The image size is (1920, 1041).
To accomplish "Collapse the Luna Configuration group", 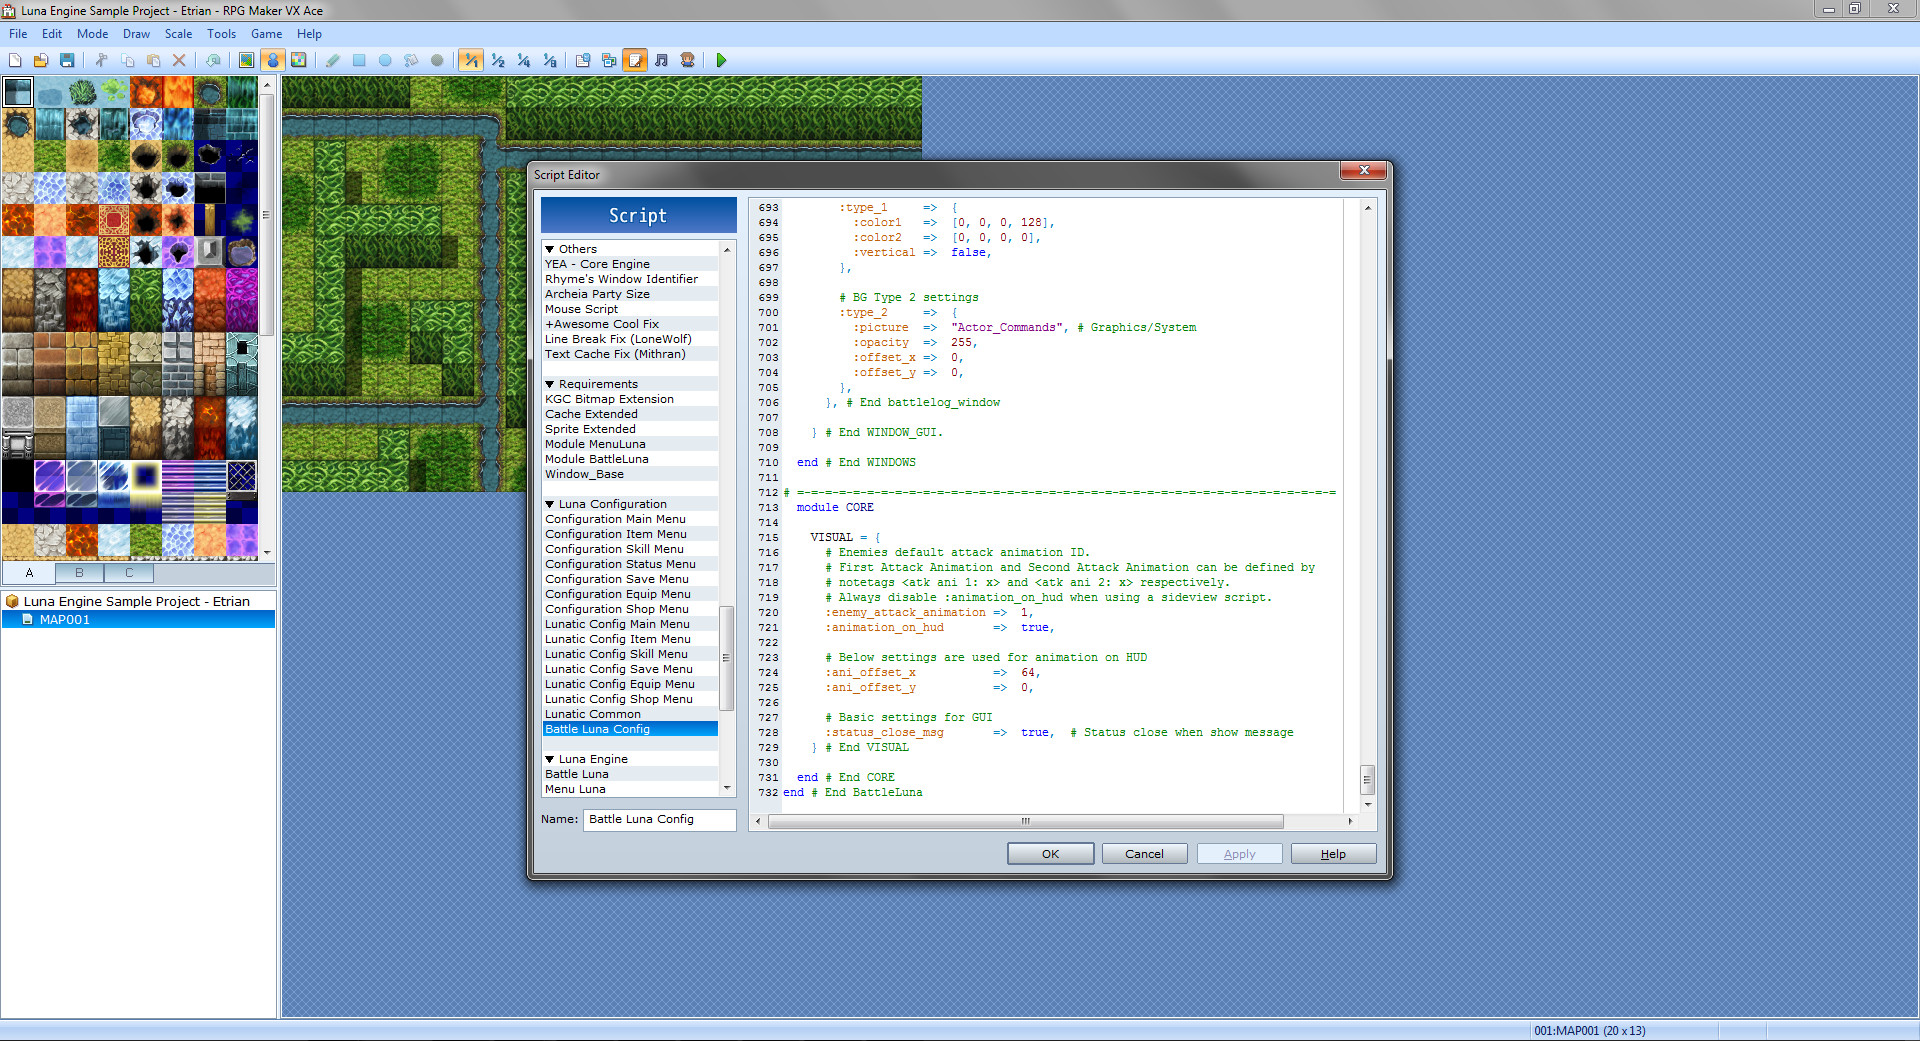I will (551, 504).
